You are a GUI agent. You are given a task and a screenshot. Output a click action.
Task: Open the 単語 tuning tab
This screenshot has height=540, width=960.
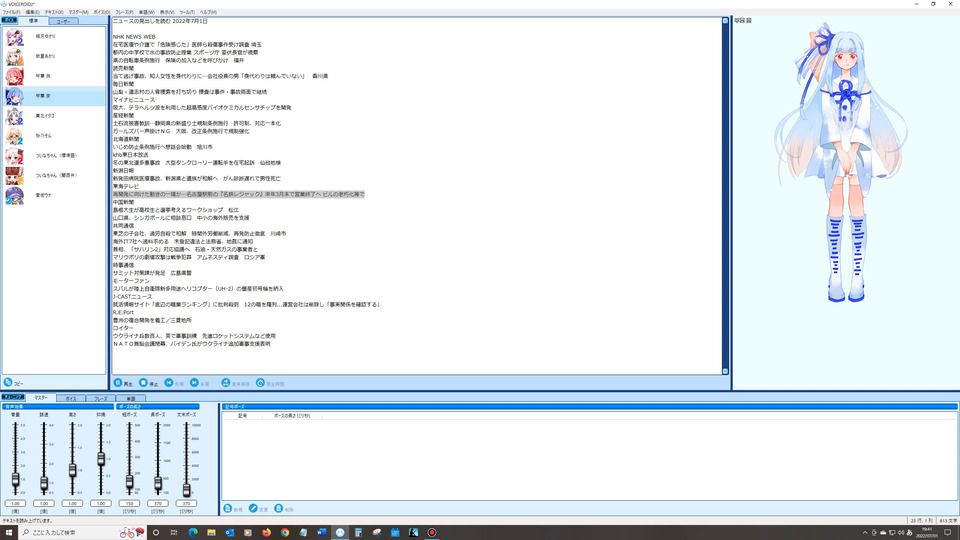point(131,399)
